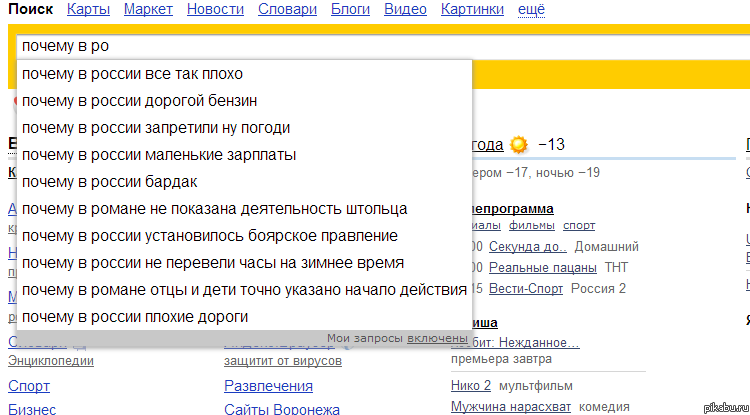Switch to Новости tab
750x415 pixels.
[215, 9]
